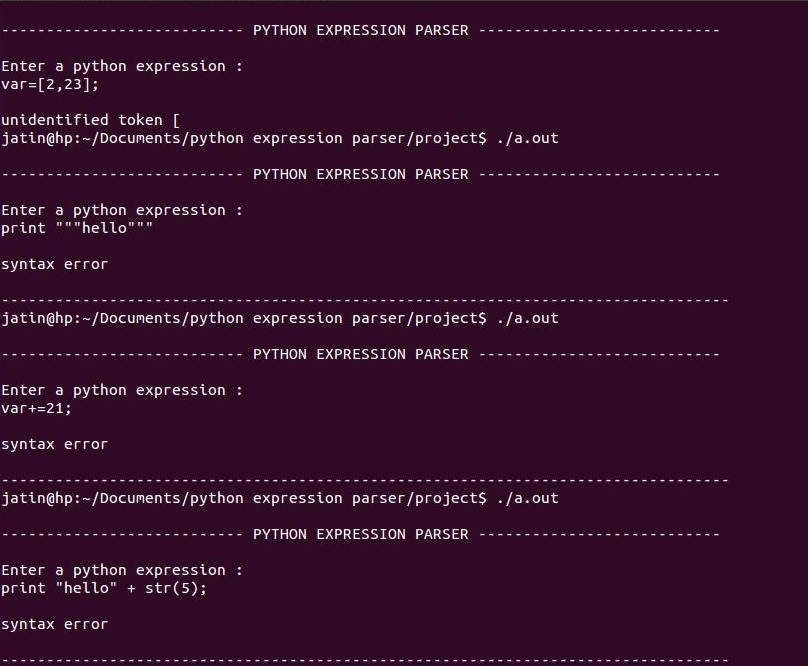Select syntax error message under str(5) line
The image size is (808, 666).
(x=54, y=624)
